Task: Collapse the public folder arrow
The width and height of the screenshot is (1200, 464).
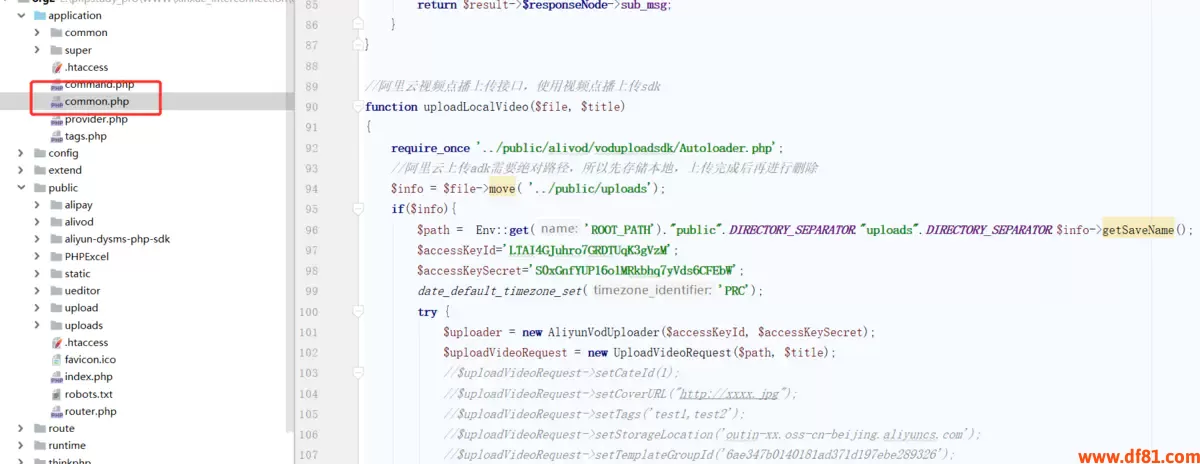Action: [x=22, y=187]
